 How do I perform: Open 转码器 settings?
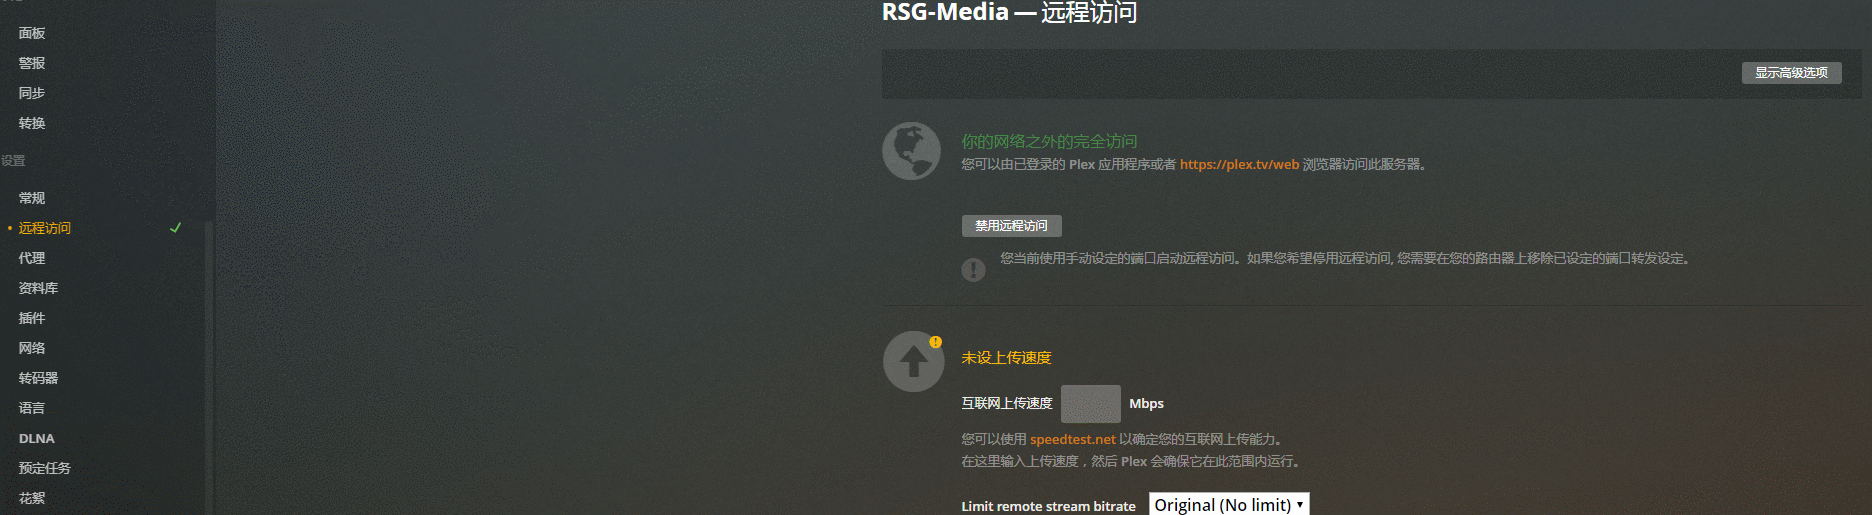pos(38,378)
